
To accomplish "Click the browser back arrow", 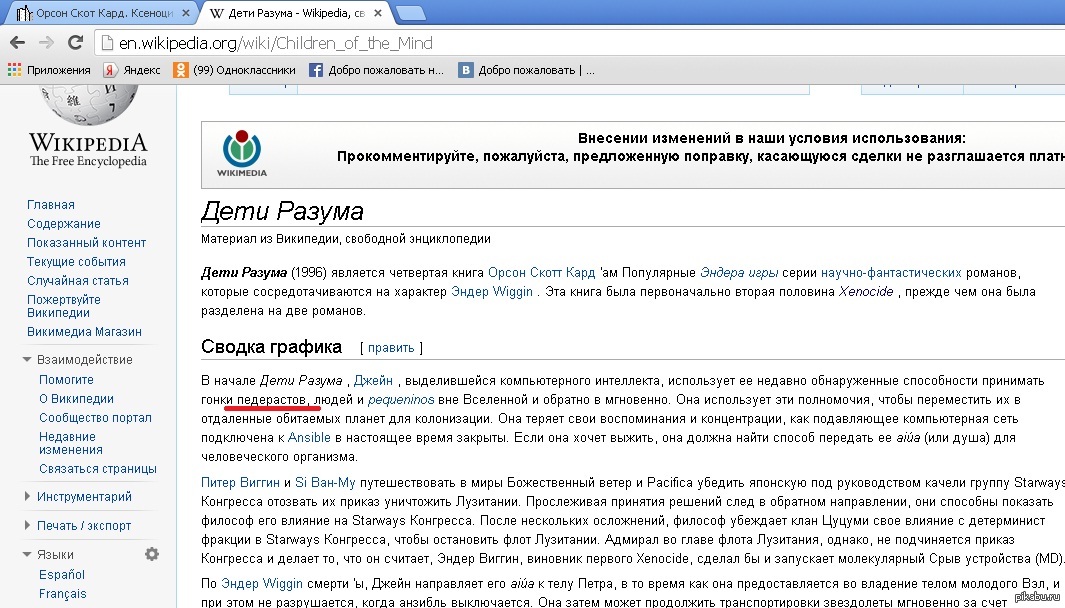I will (x=18, y=43).
